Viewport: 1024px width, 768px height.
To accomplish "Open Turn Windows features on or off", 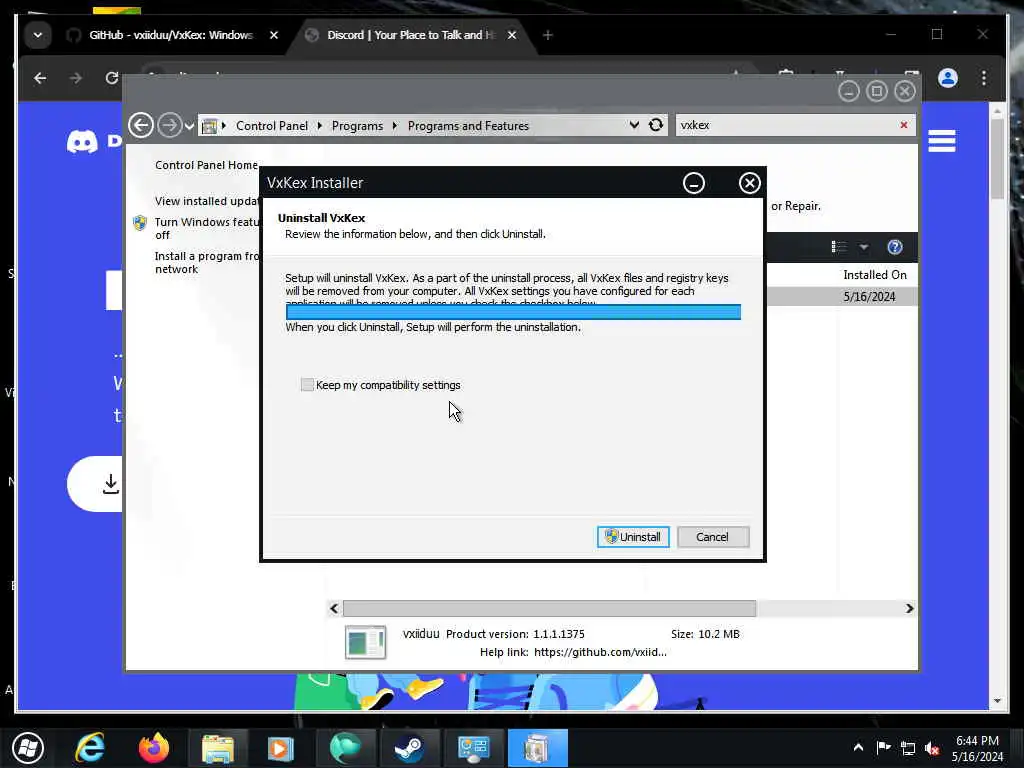I will click(x=207, y=229).
